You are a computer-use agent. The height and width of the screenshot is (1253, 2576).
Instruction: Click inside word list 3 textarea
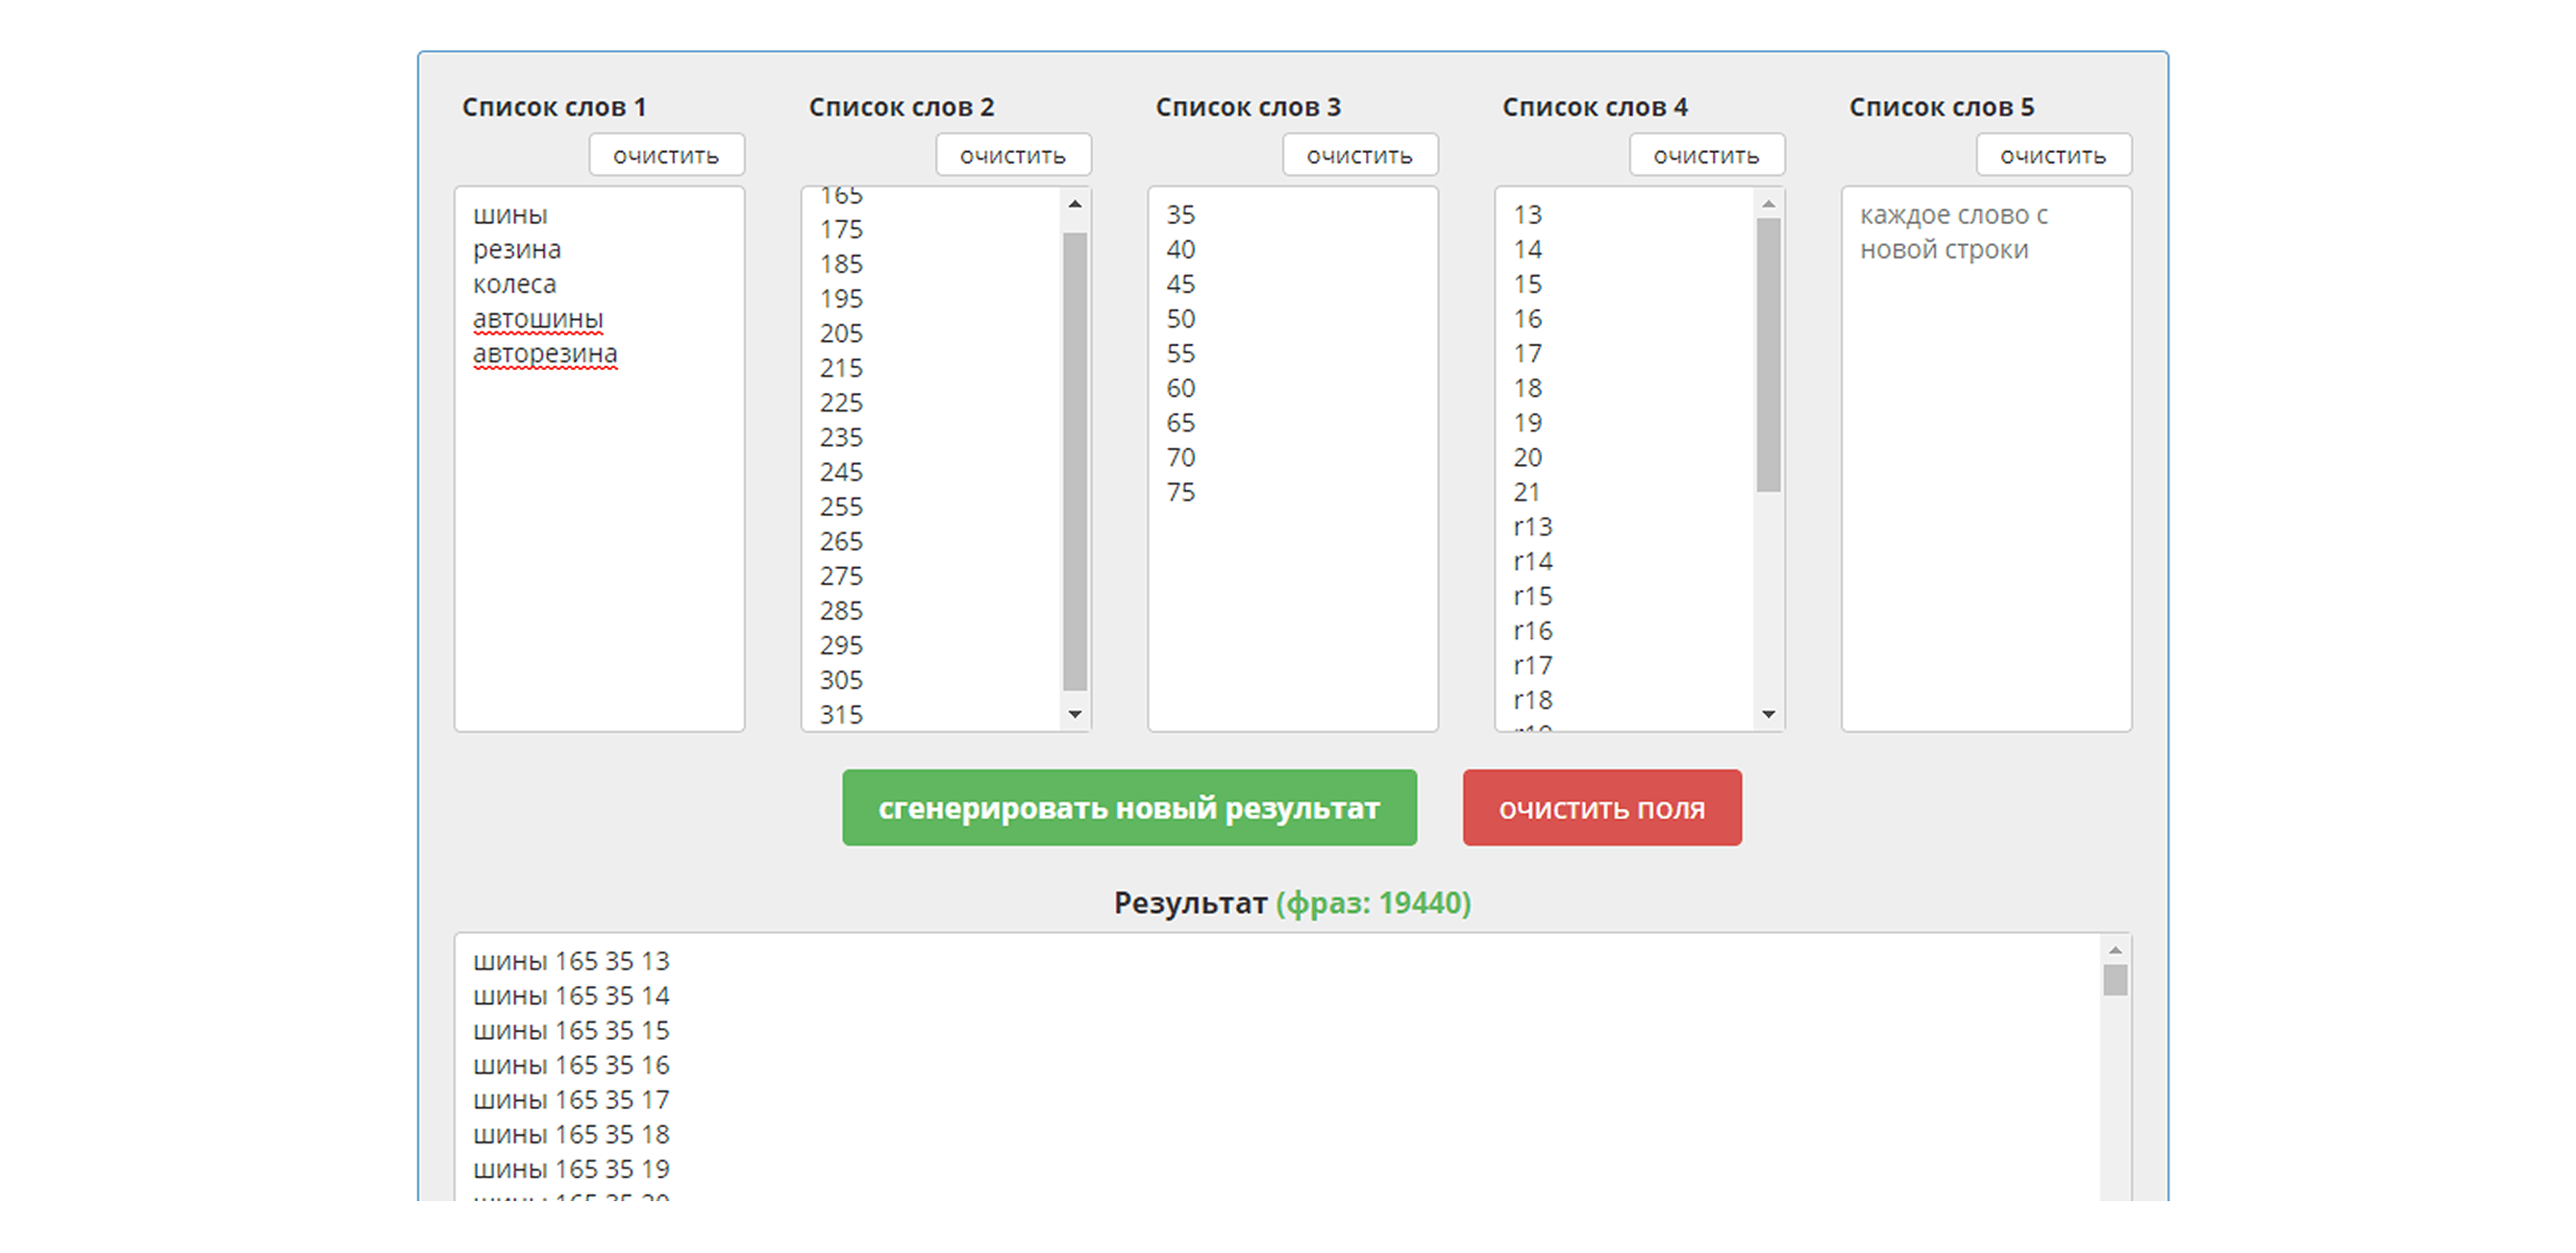pyautogui.click(x=1292, y=600)
